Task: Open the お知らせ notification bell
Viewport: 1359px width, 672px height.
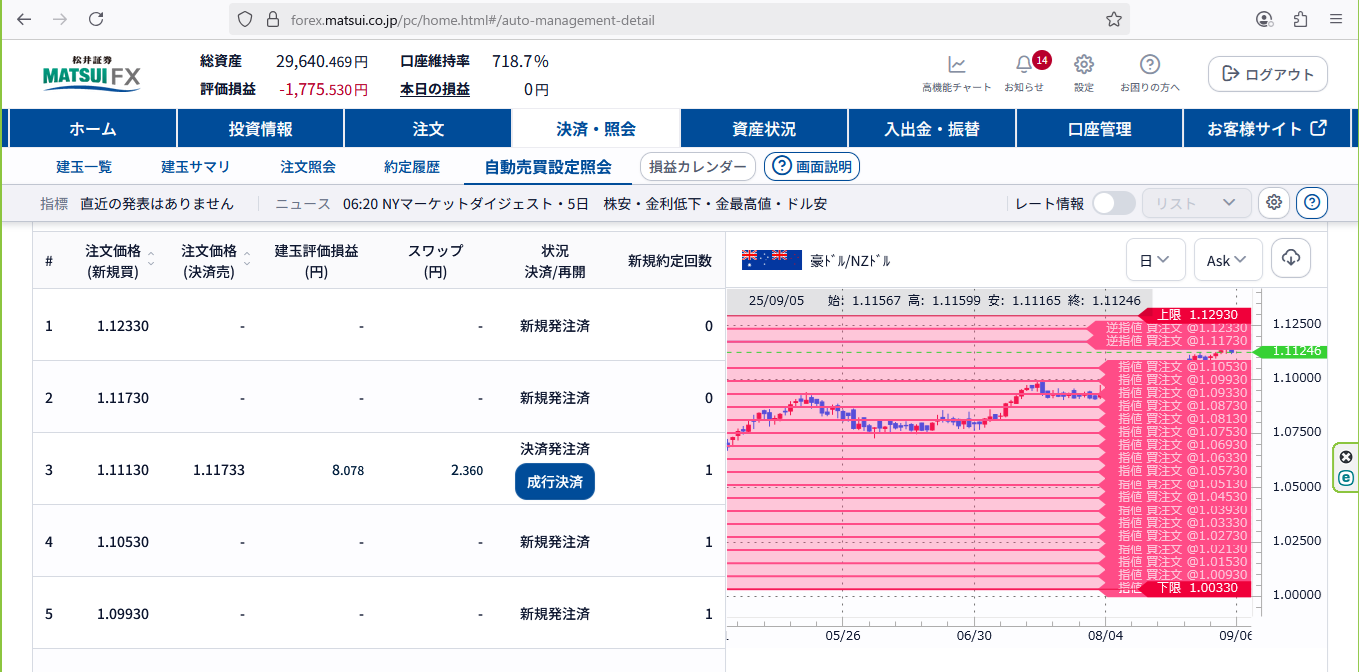Action: 1024,73
